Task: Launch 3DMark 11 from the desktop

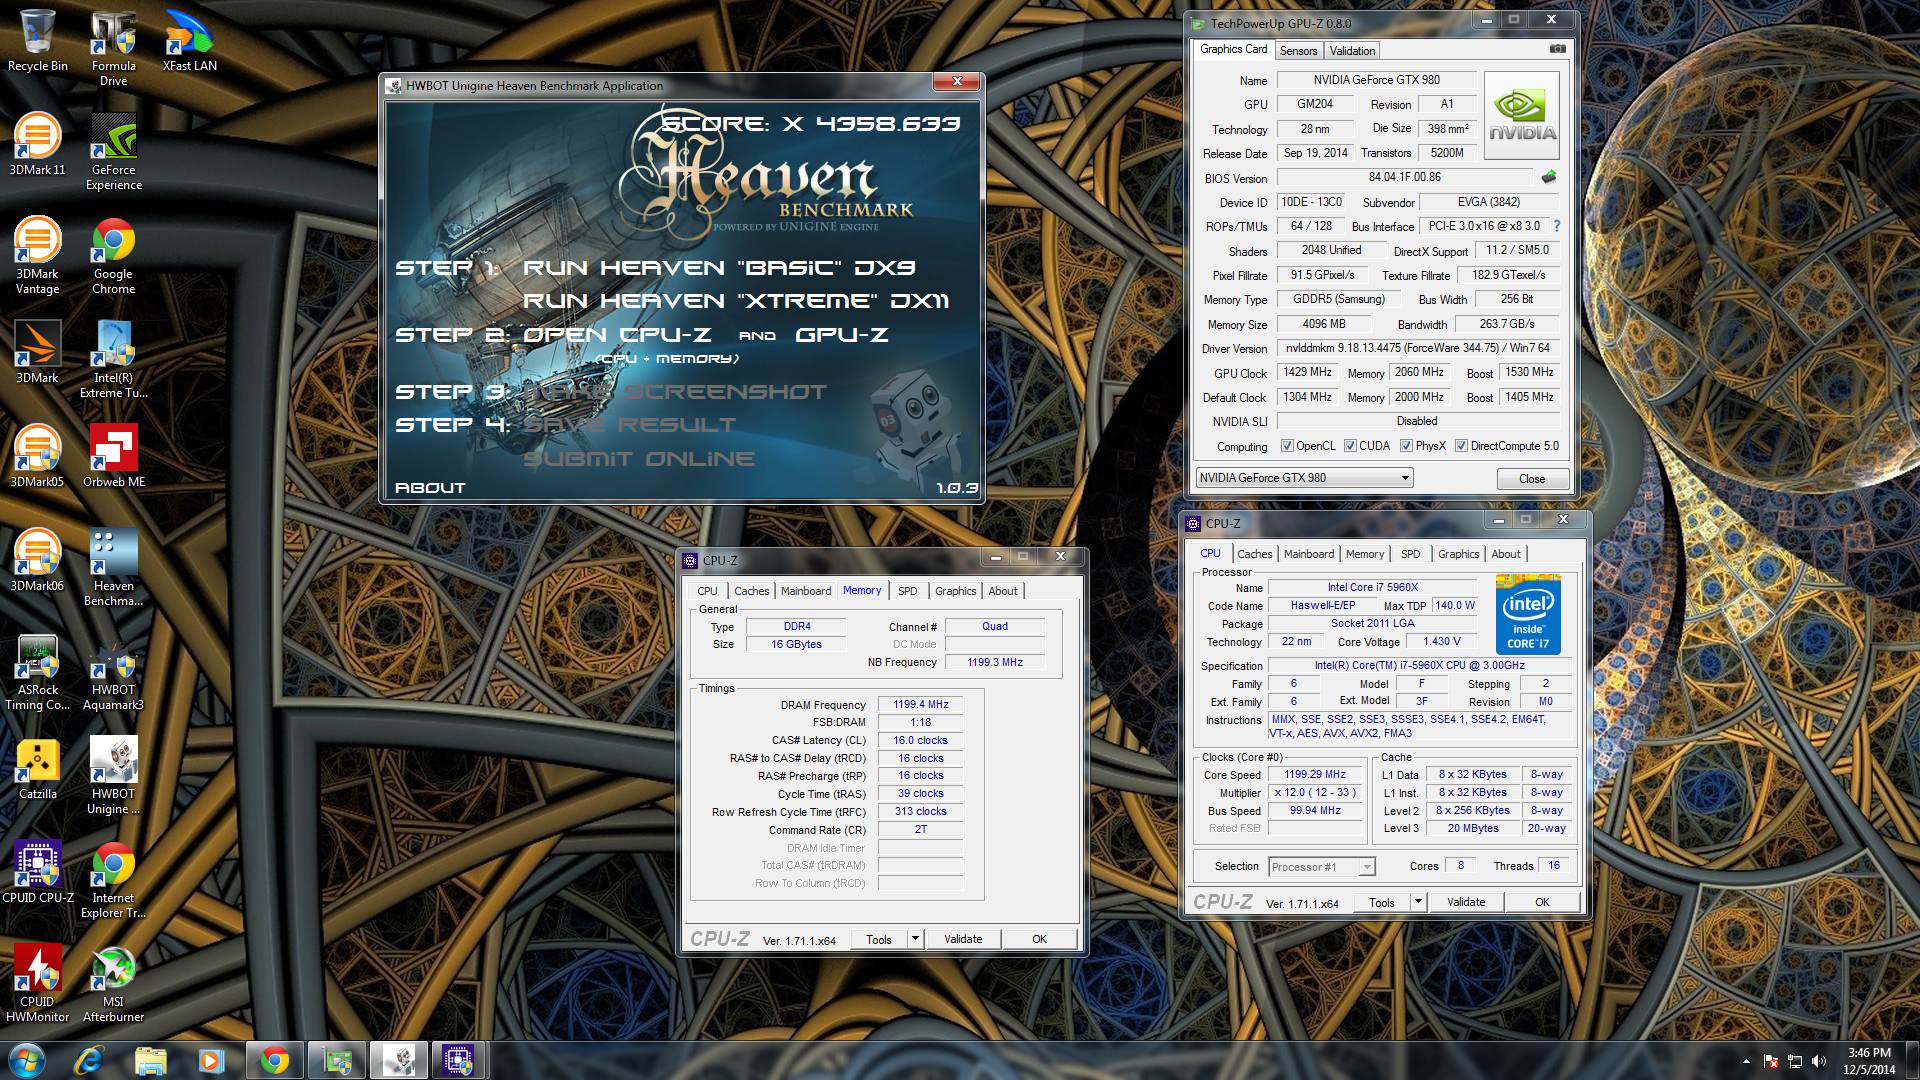Action: (x=38, y=145)
